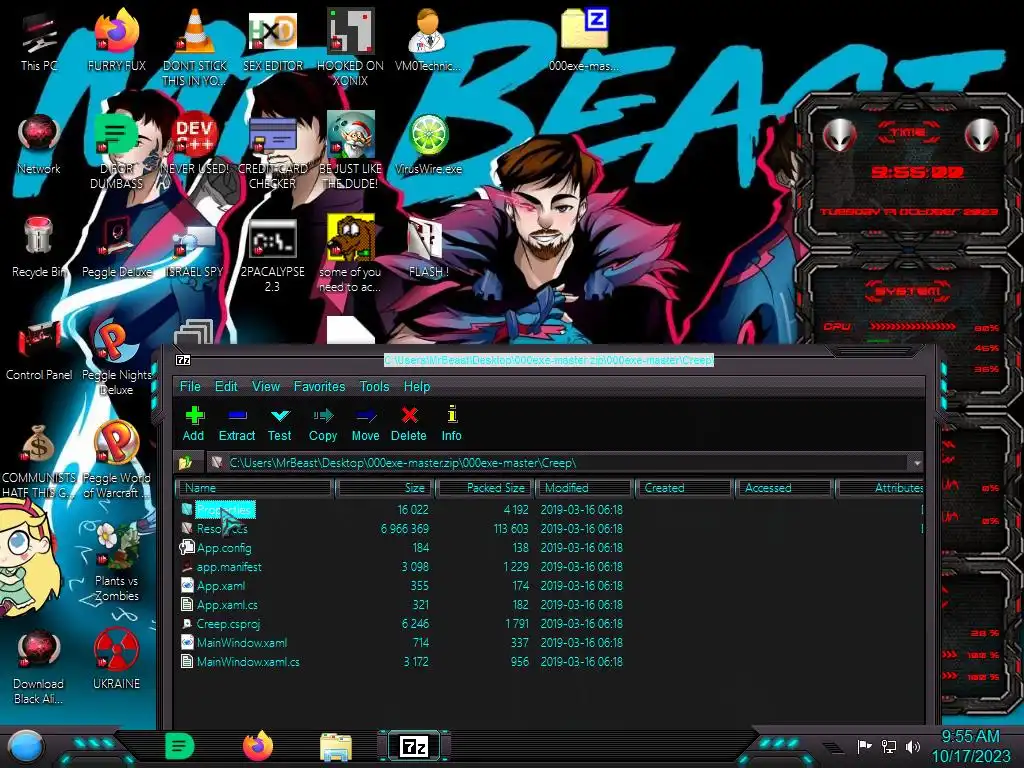1024x768 pixels.
Task: Select the VM0Technic desktop icon
Action: coord(428,40)
